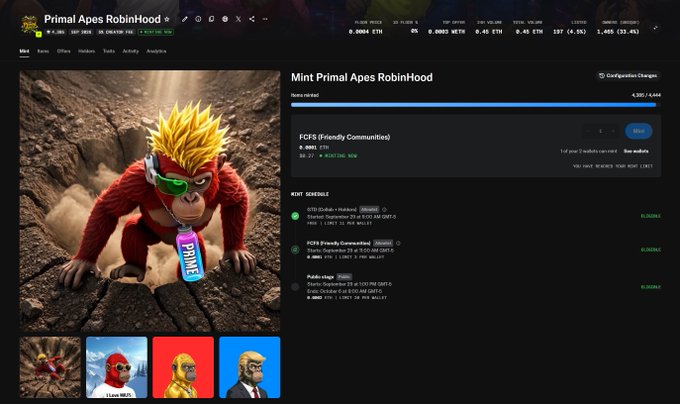The image size is (680, 404).
Task: Click the share icon in header
Action: click(x=252, y=19)
